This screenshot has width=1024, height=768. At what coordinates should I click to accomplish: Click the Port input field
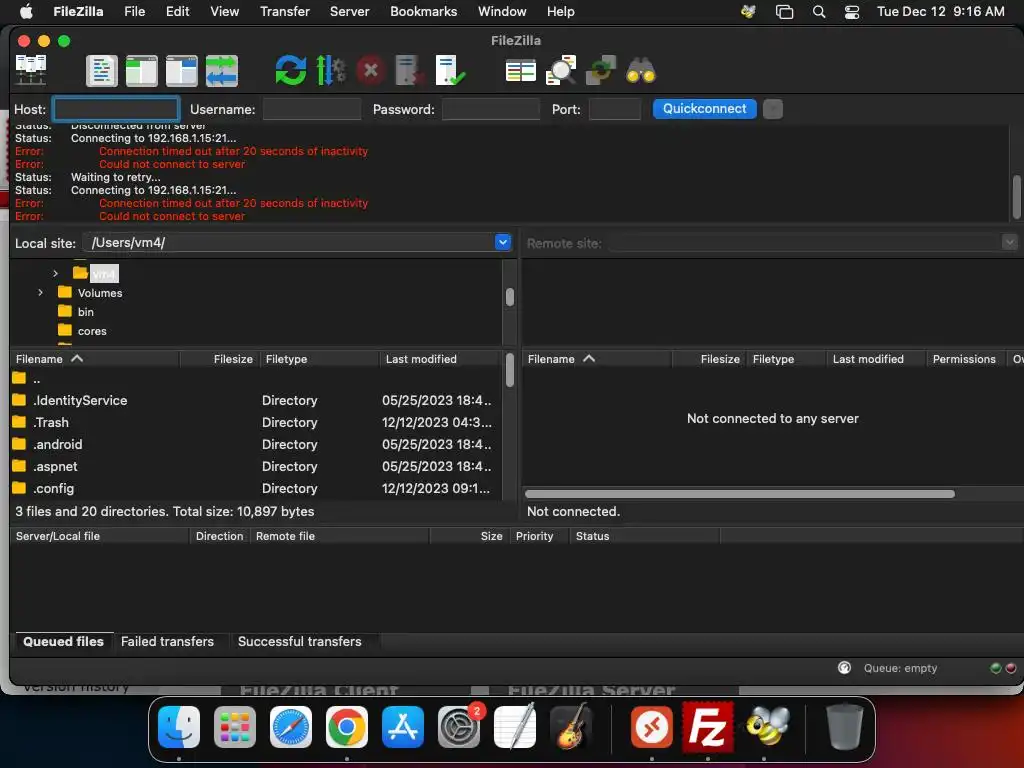615,109
